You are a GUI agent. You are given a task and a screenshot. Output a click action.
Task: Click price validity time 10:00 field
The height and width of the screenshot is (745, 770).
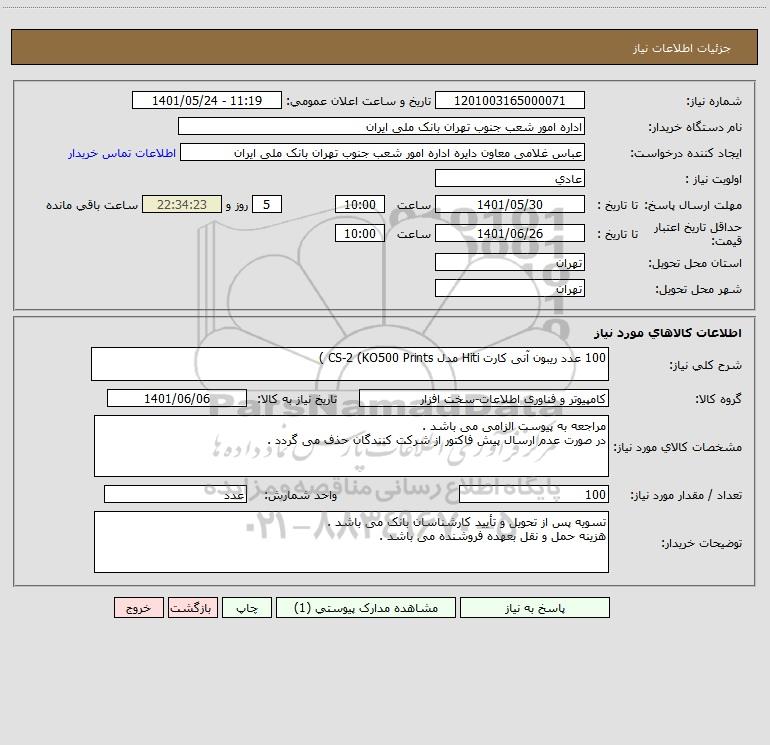click(359, 233)
